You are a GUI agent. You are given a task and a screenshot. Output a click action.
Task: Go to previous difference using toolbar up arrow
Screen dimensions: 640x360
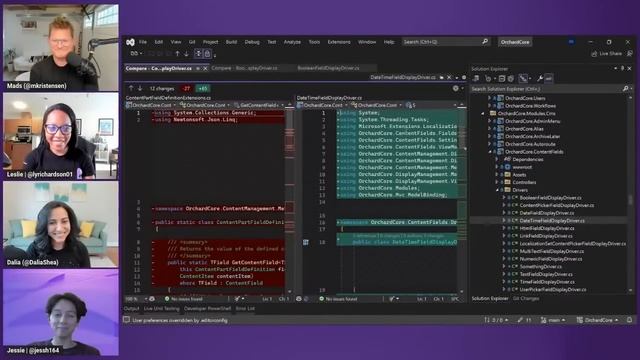pos(178,53)
